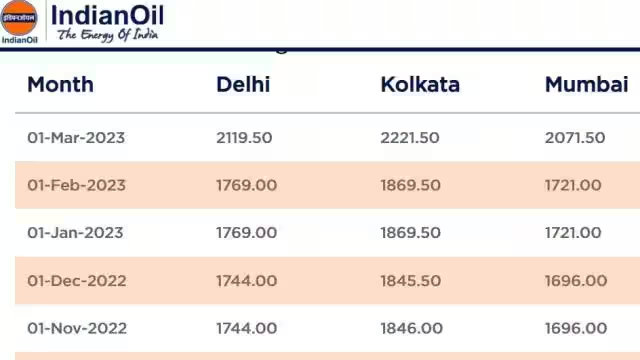Click the IndianOil circular logo icon
The height and width of the screenshot is (360, 640).
tap(19, 18)
